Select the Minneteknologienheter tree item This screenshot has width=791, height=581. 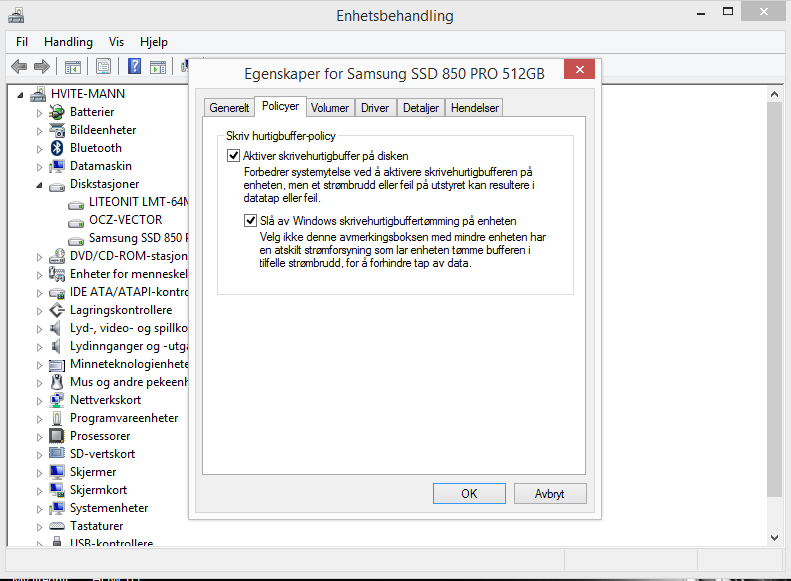129,364
